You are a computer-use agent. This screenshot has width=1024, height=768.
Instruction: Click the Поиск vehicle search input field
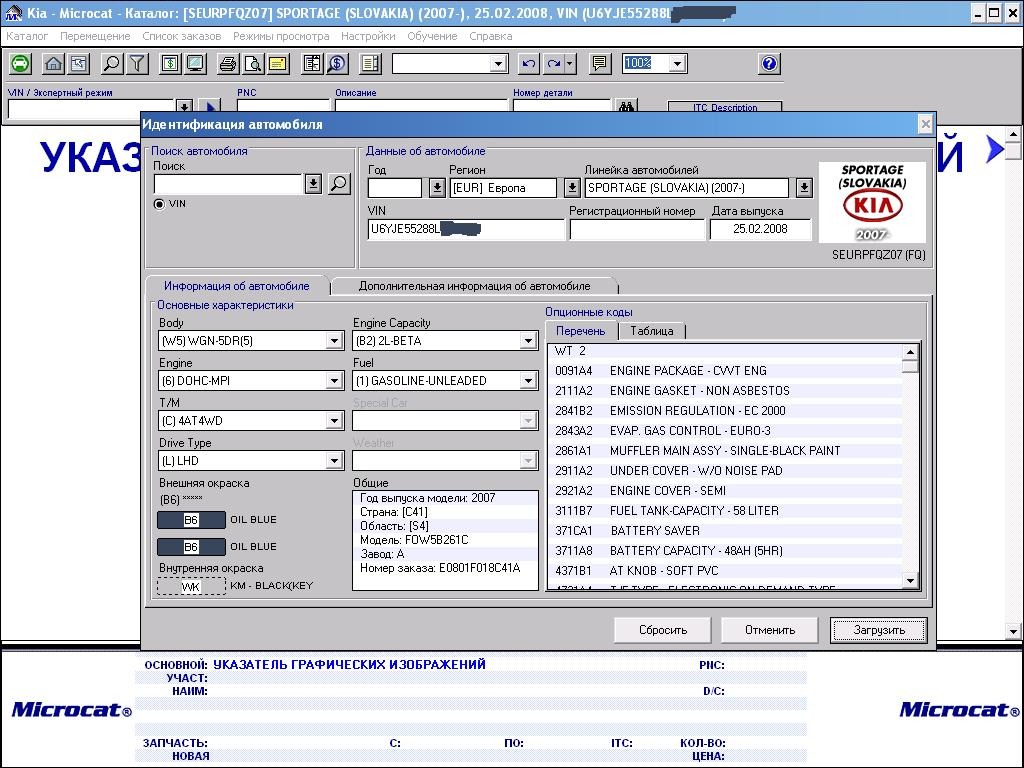pyautogui.click(x=228, y=184)
